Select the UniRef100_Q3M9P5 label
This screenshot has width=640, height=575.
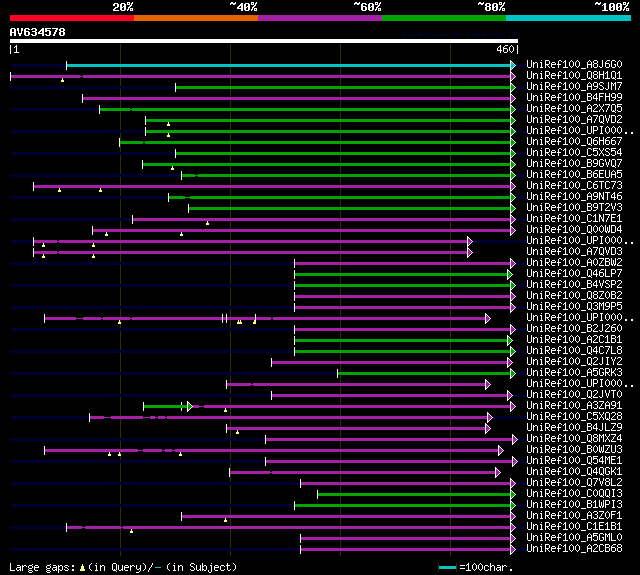pyautogui.click(x=574, y=307)
